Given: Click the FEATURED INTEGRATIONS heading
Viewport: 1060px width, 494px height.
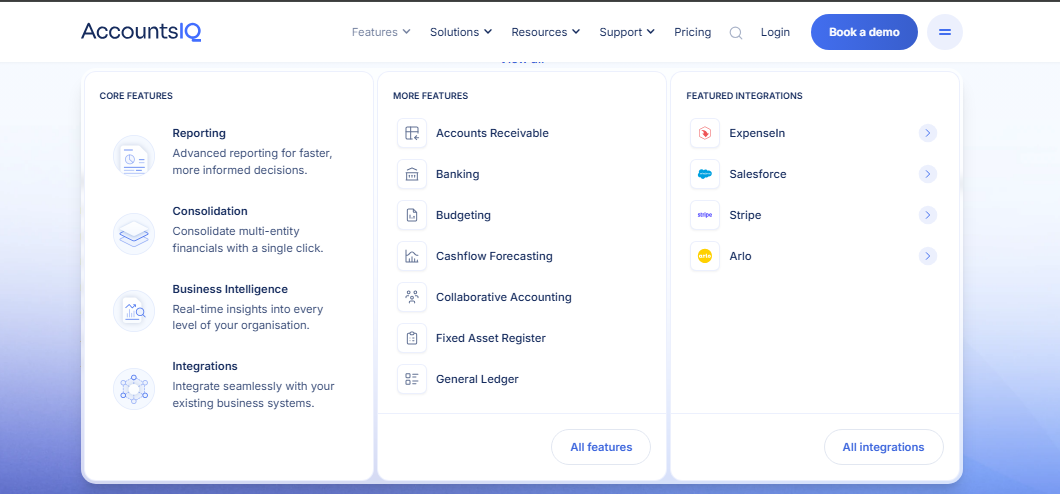Looking at the screenshot, I should (x=744, y=96).
